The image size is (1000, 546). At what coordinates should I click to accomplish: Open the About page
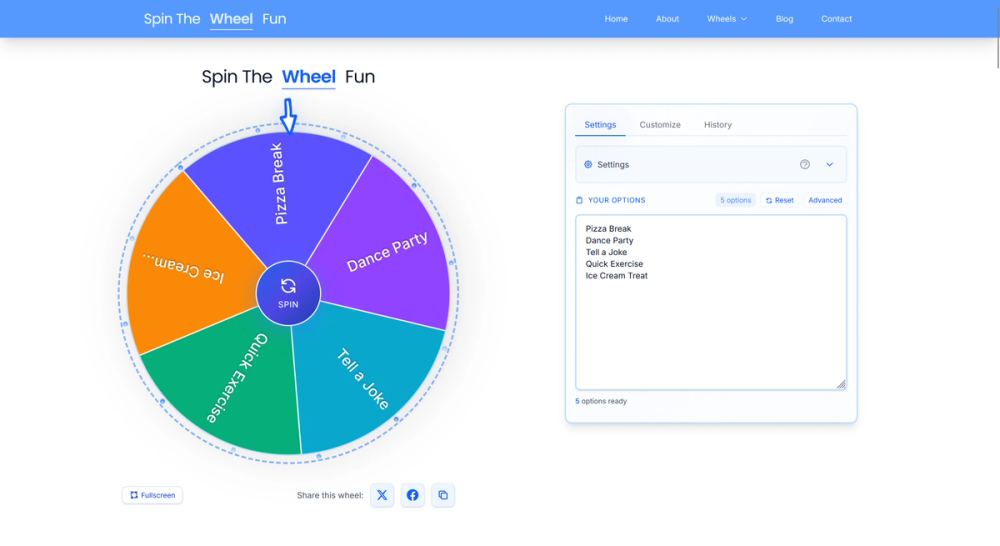pos(667,19)
